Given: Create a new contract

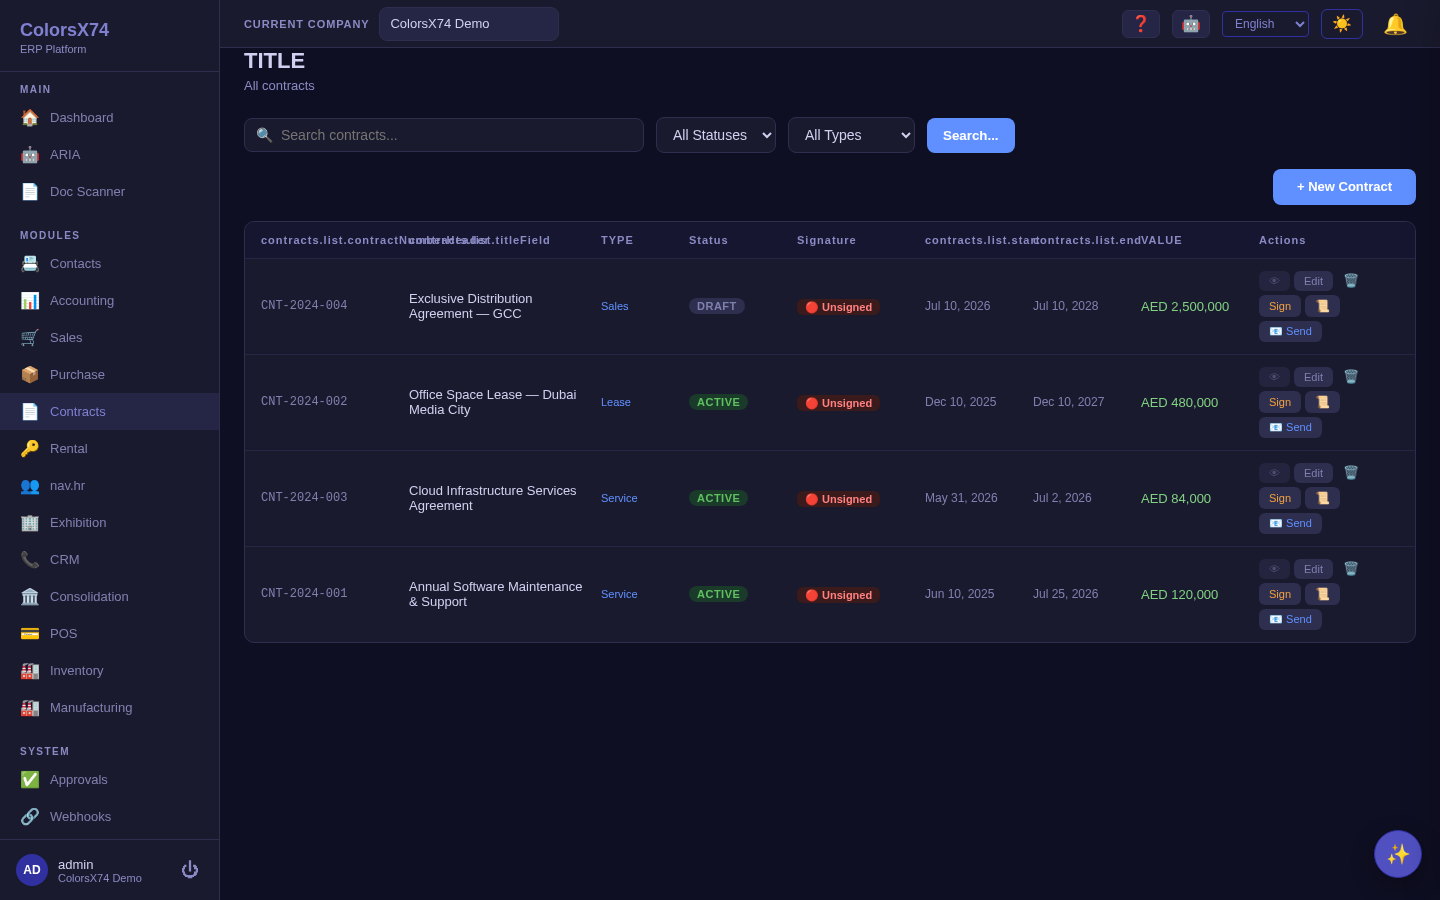Looking at the screenshot, I should 1344,187.
